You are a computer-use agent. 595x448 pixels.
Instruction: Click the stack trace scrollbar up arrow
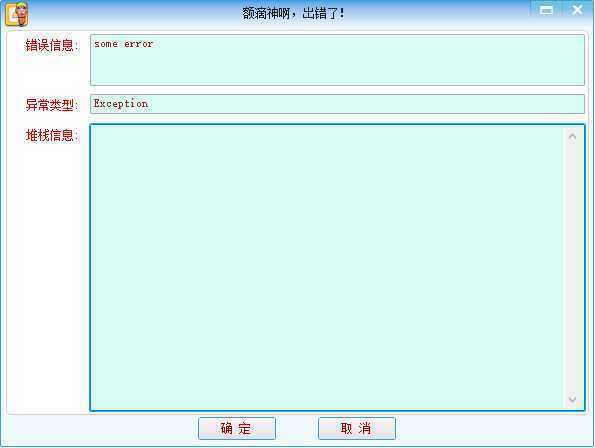point(573,136)
